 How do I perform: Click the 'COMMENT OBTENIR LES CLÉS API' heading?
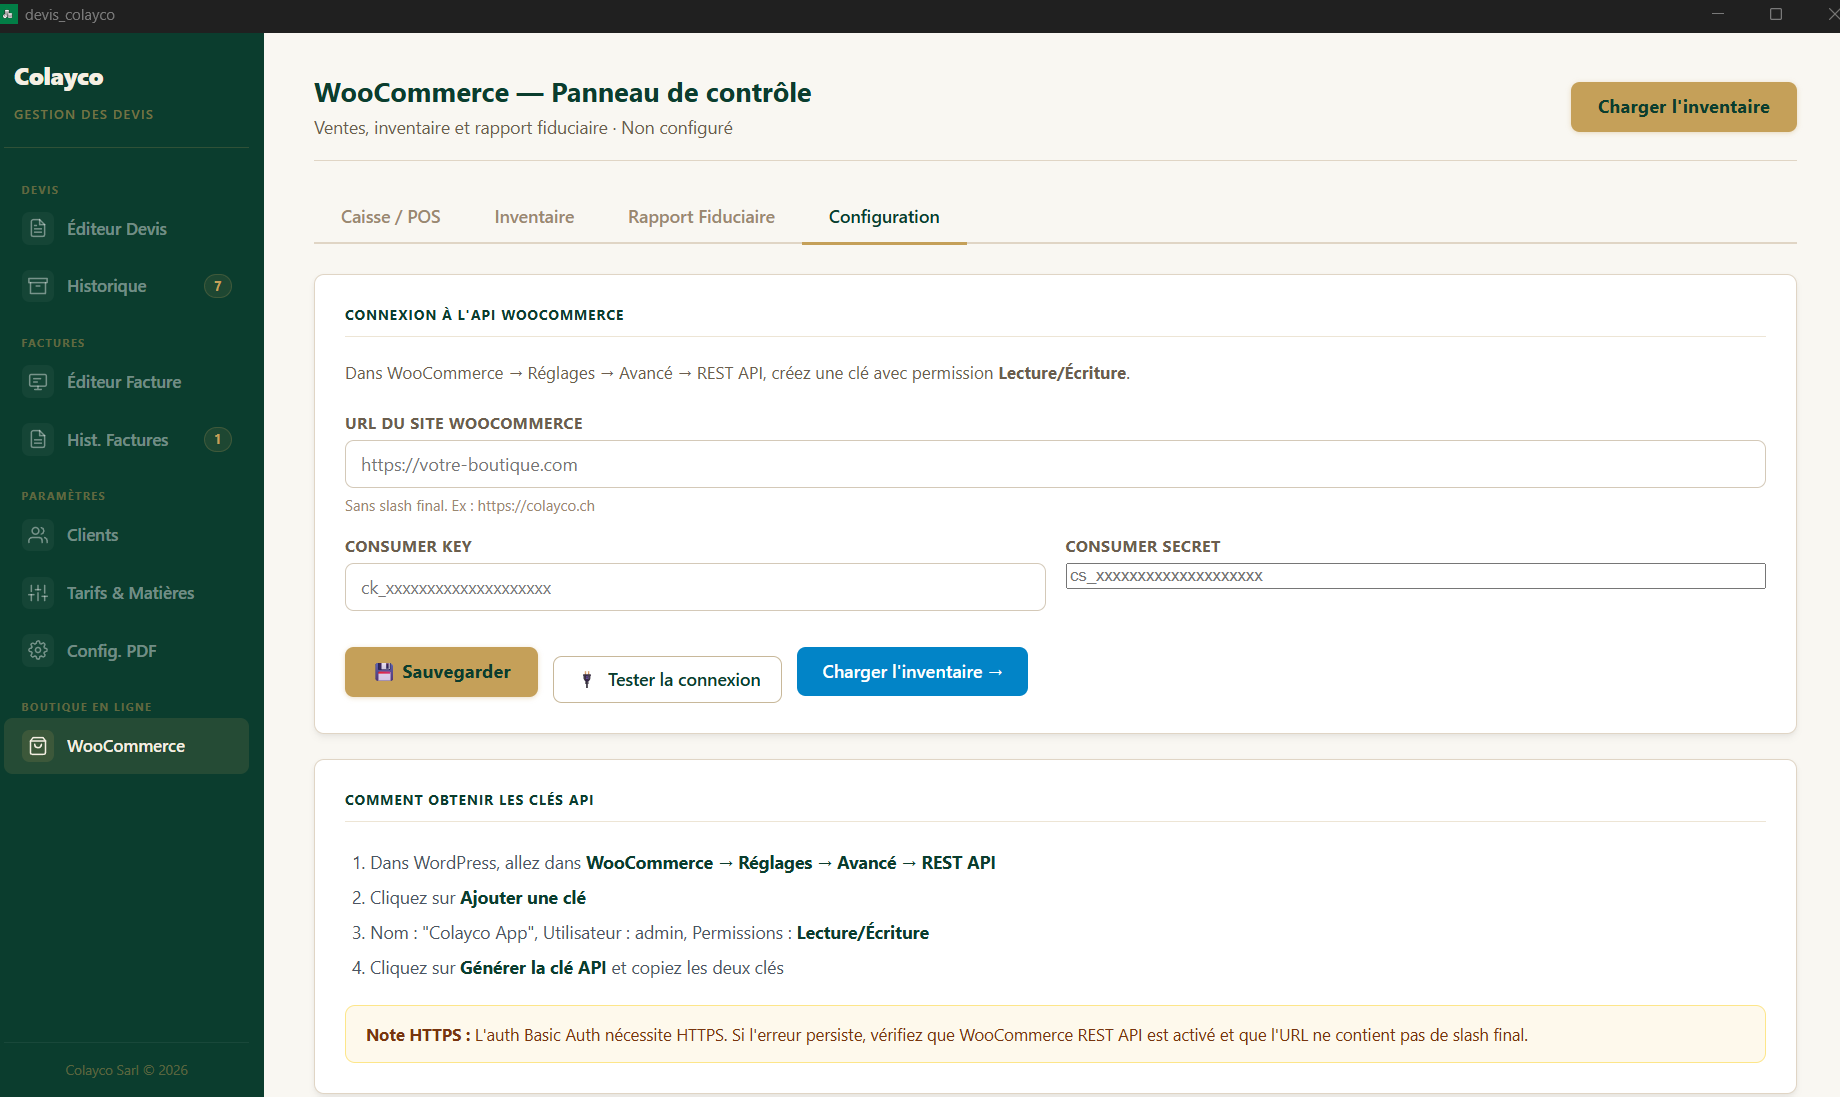click(469, 800)
